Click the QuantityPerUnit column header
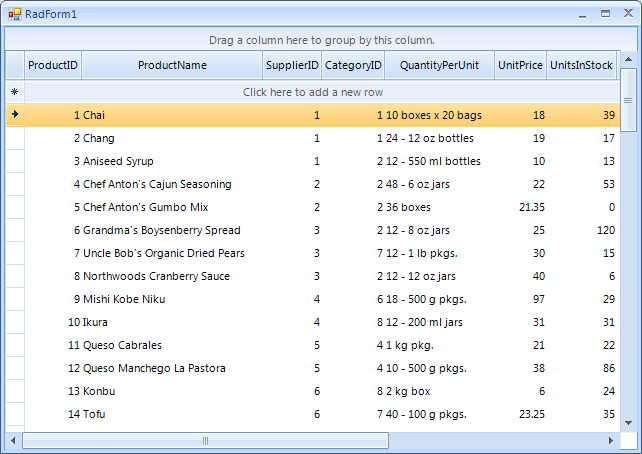642x454 pixels. (440, 65)
